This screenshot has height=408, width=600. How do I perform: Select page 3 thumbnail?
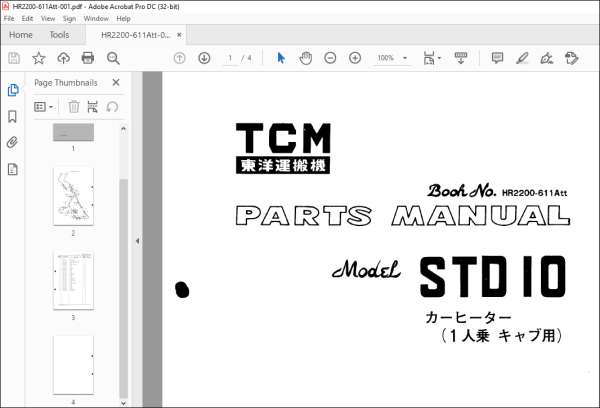point(73,281)
